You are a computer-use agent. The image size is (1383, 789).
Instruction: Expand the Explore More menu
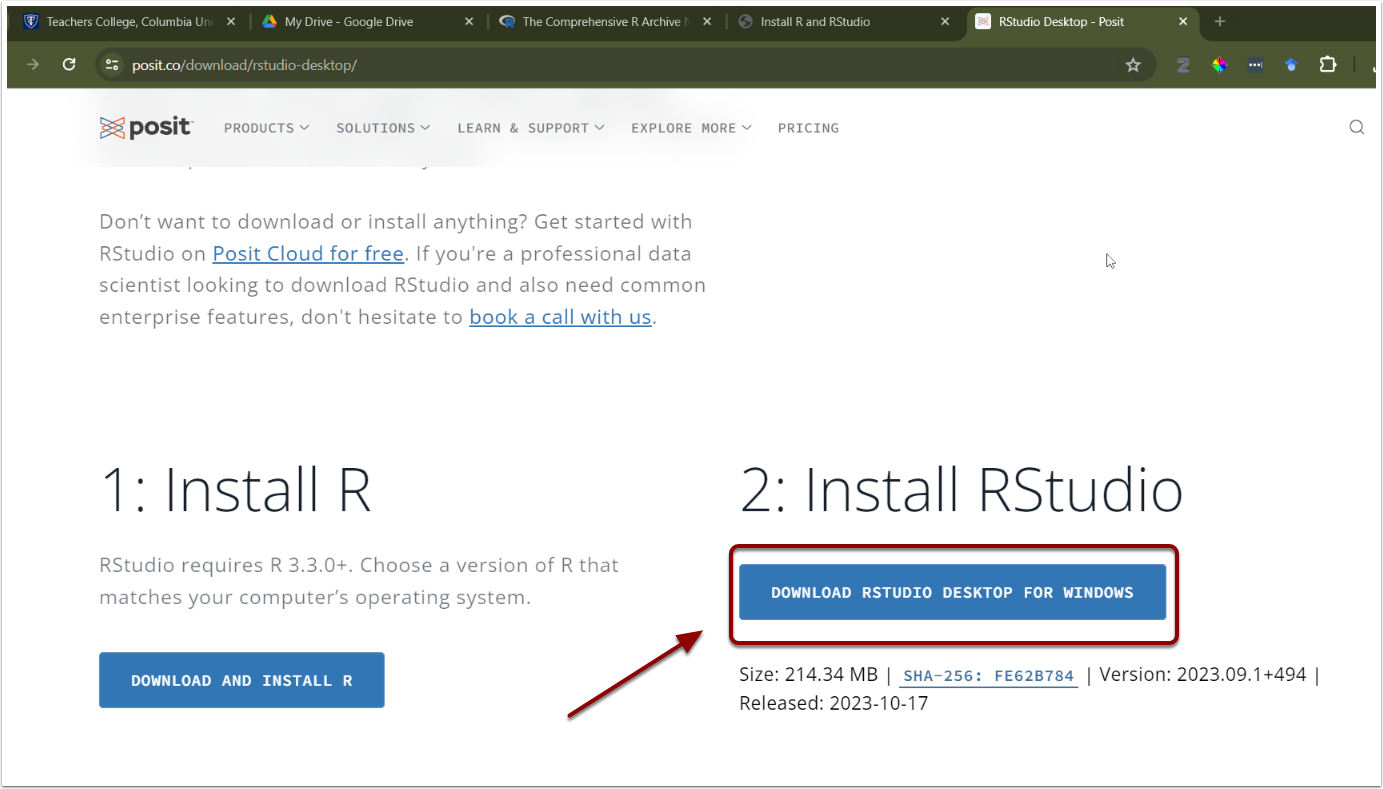[x=690, y=128]
